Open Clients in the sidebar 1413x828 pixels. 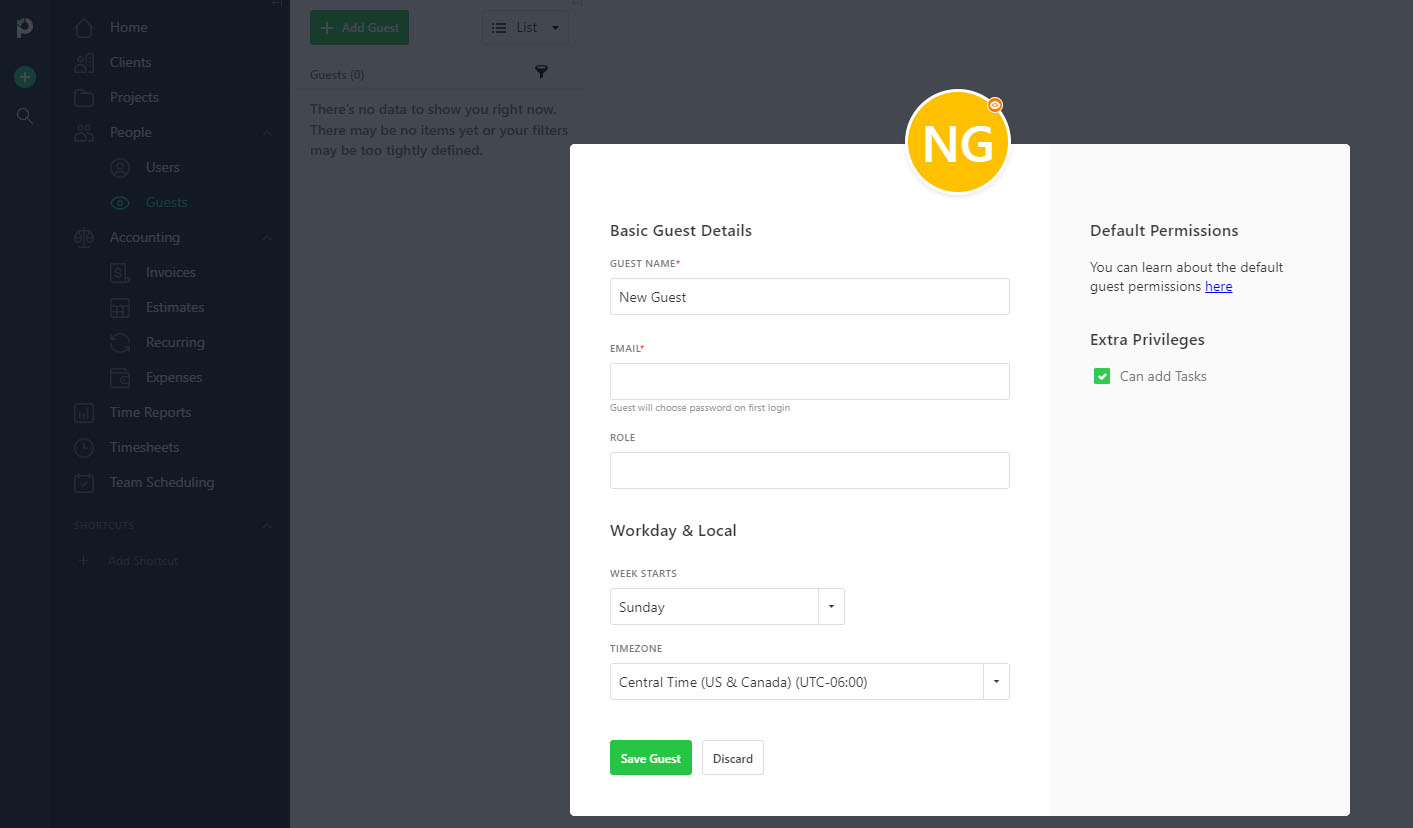click(130, 62)
